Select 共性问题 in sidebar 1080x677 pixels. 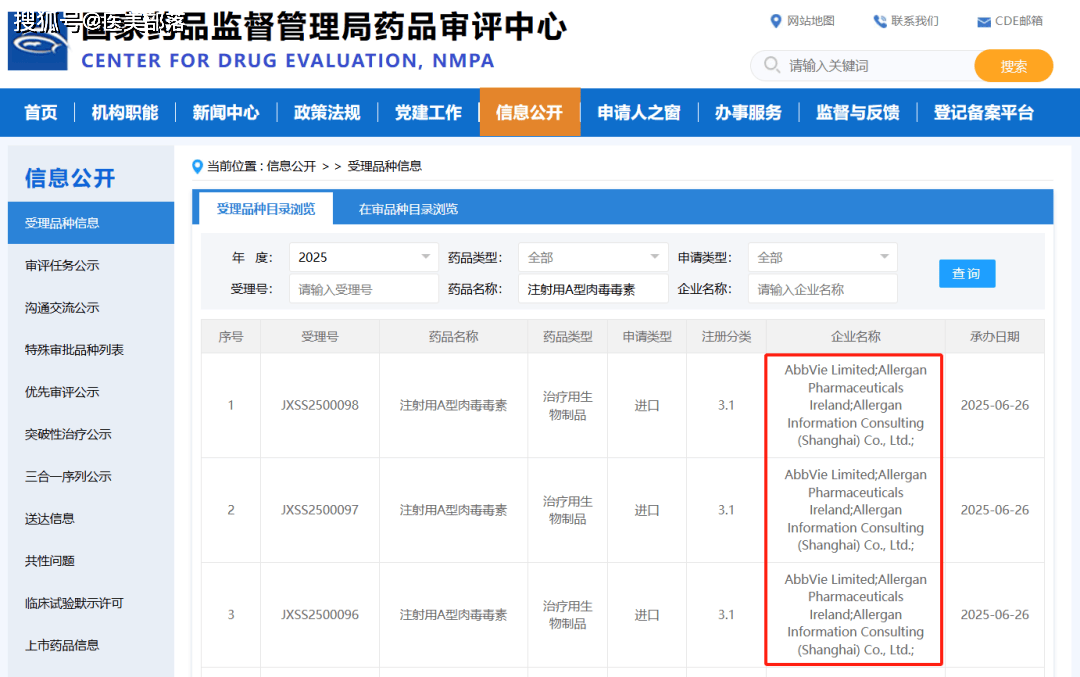coord(50,561)
